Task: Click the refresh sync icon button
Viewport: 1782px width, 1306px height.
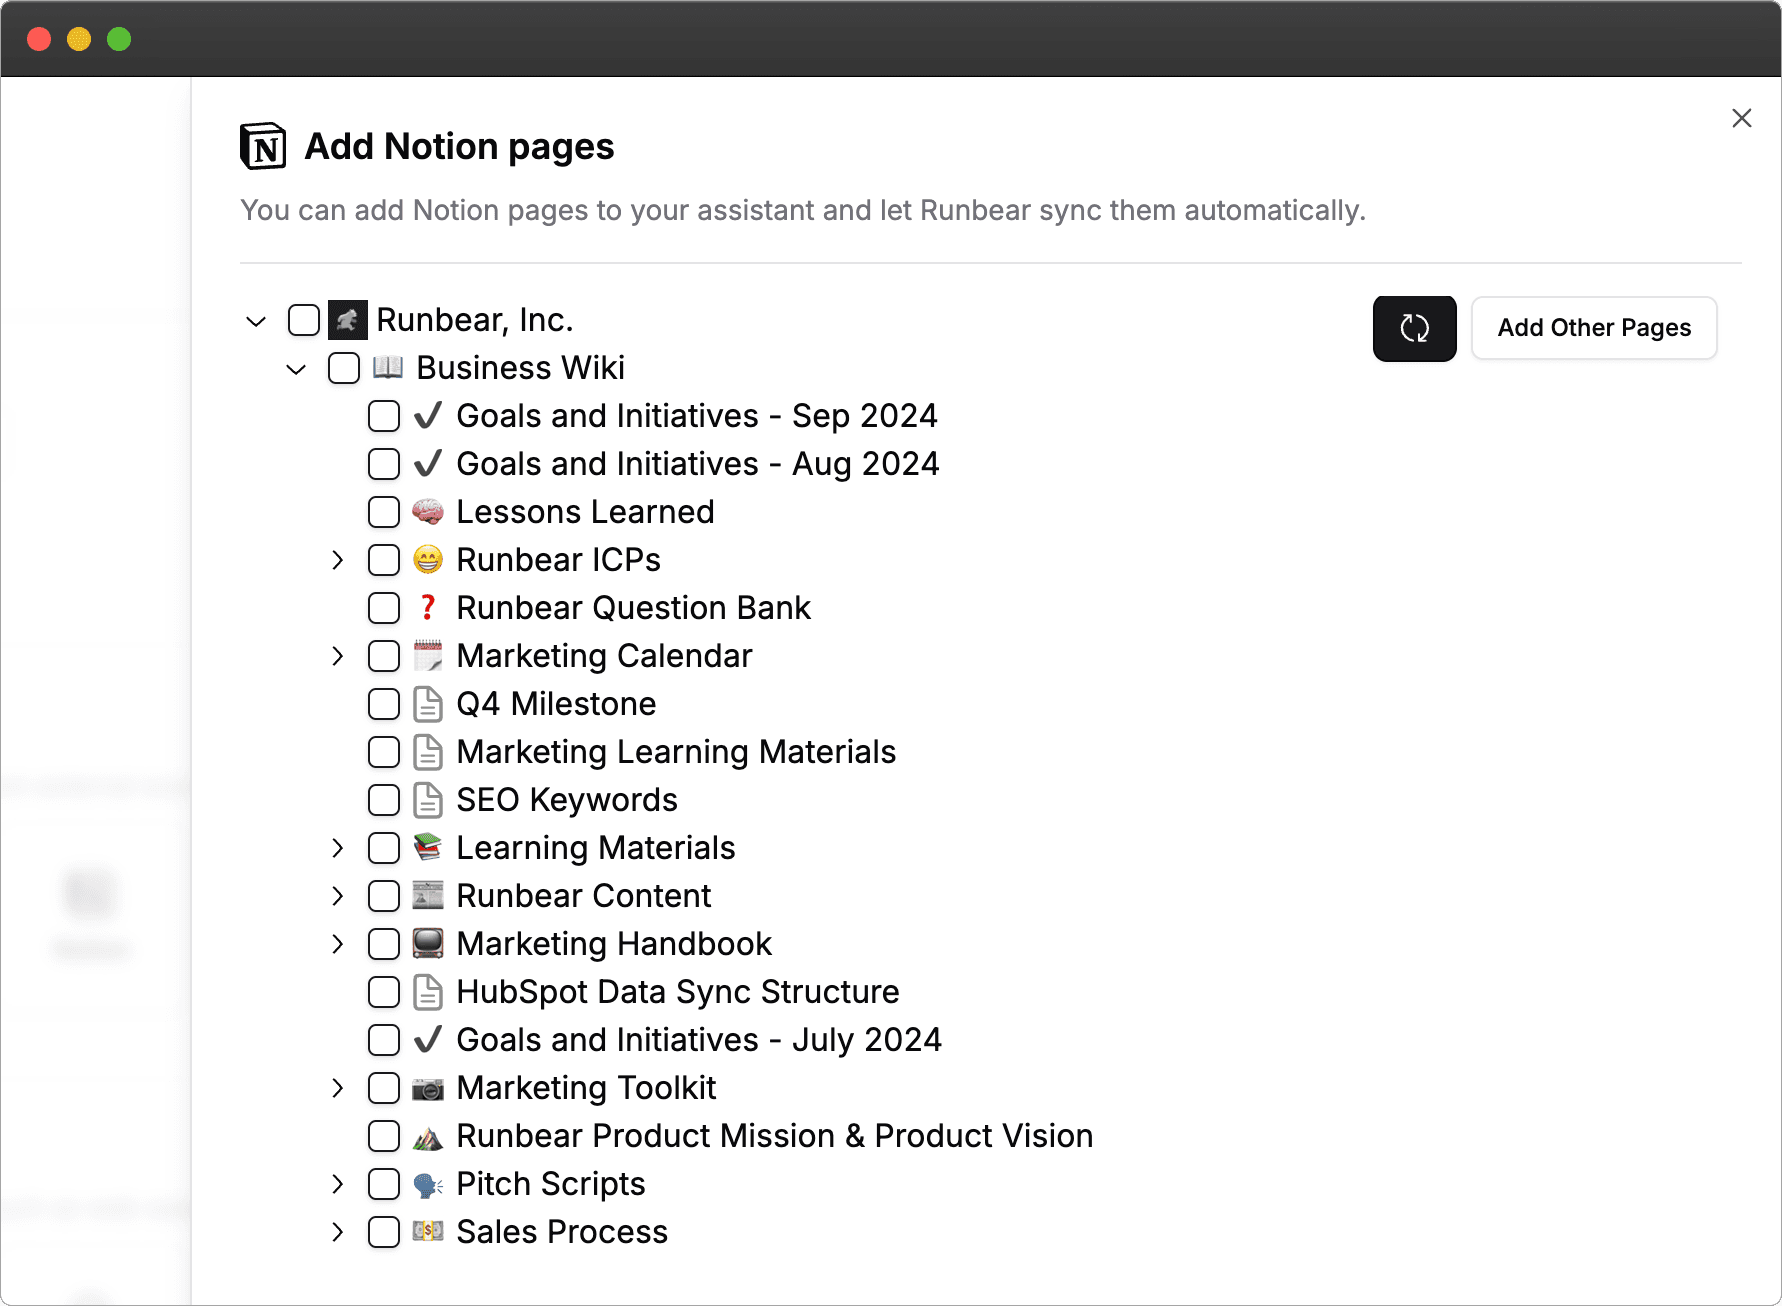Action: [1414, 328]
